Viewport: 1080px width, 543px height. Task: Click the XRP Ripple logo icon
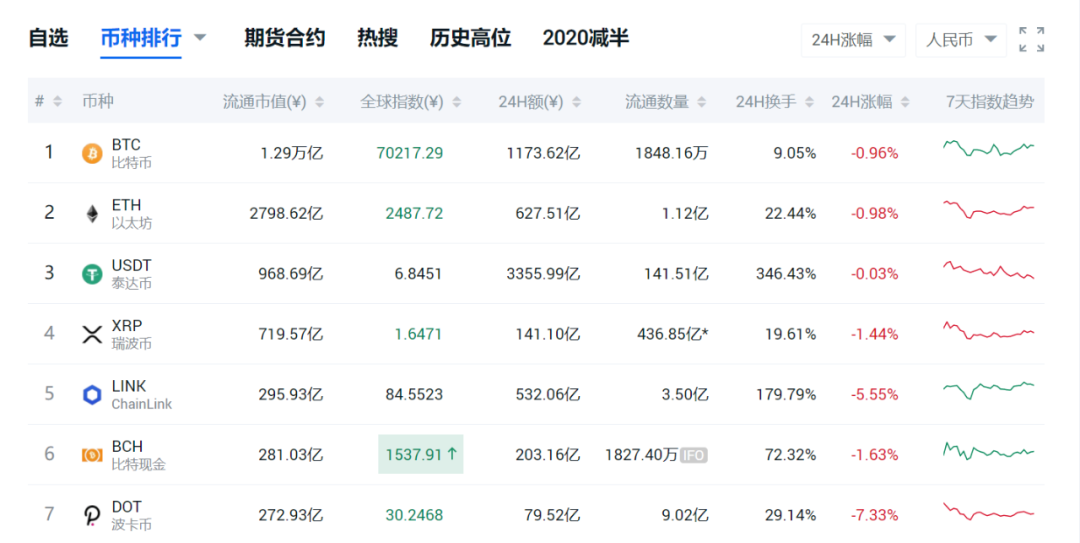[92, 335]
